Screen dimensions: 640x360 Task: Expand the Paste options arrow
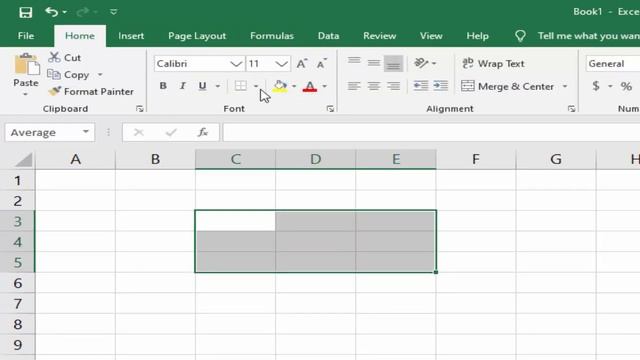25,94
